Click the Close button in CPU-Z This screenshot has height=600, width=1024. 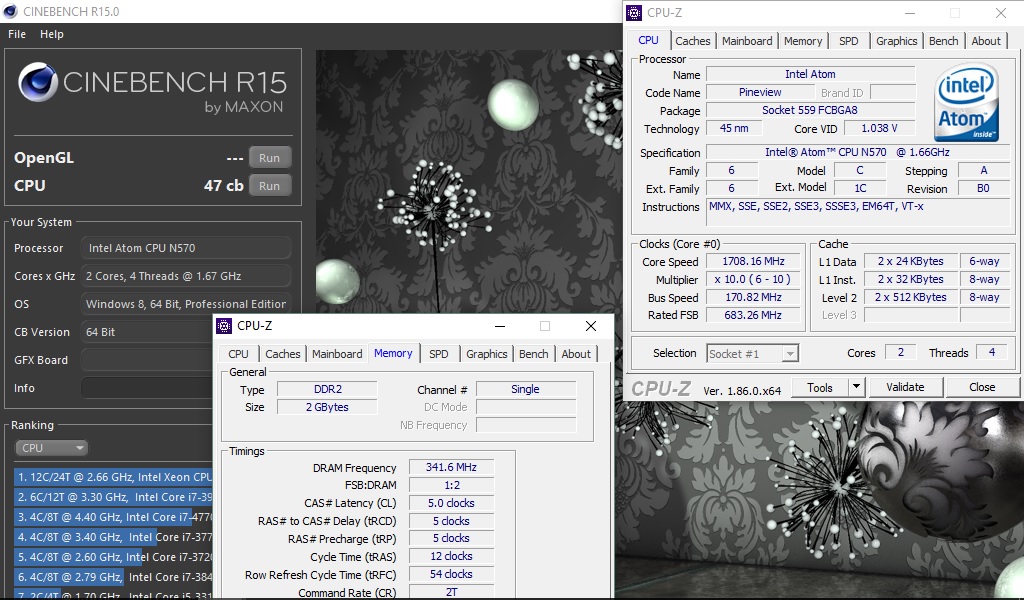[982, 387]
